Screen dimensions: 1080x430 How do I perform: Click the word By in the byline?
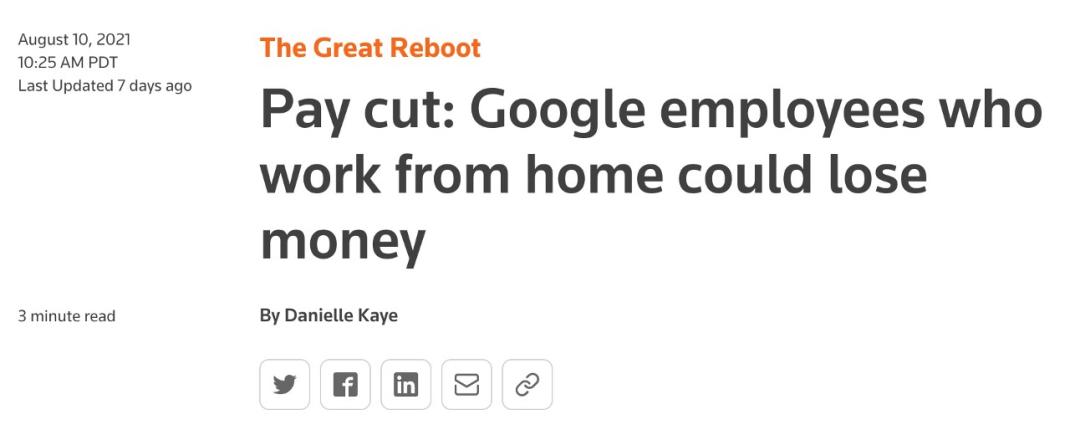click(269, 316)
